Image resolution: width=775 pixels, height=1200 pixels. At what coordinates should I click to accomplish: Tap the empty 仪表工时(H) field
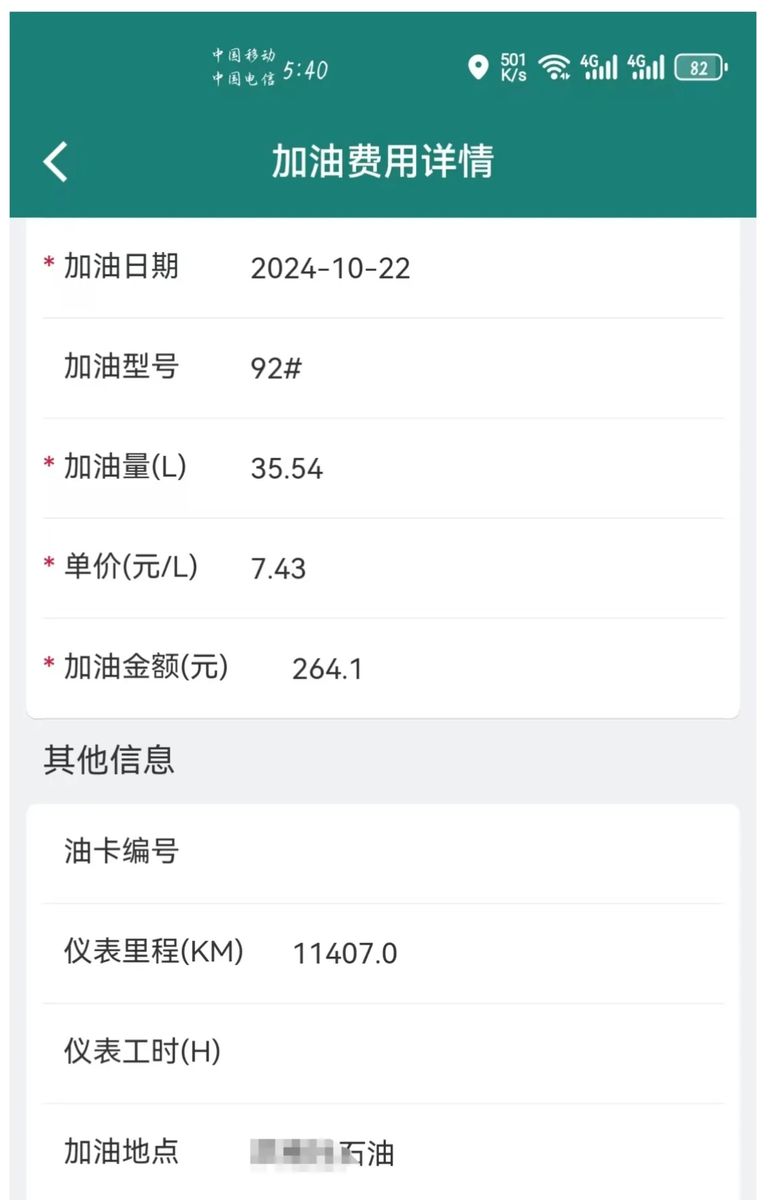coord(450,1053)
